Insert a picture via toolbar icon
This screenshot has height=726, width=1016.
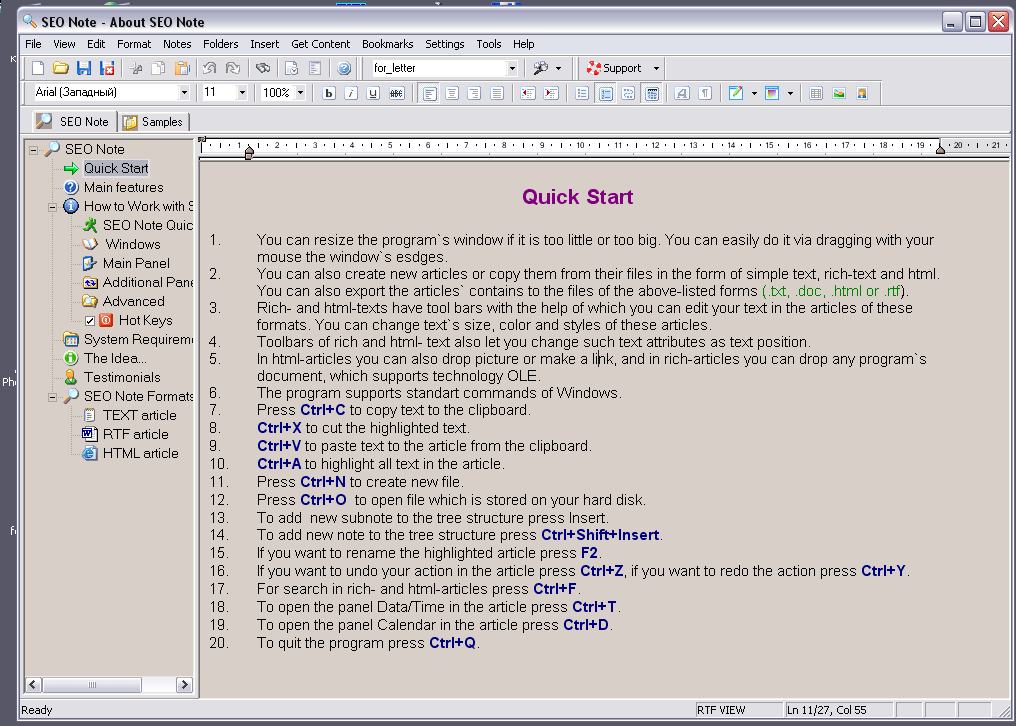click(x=839, y=93)
